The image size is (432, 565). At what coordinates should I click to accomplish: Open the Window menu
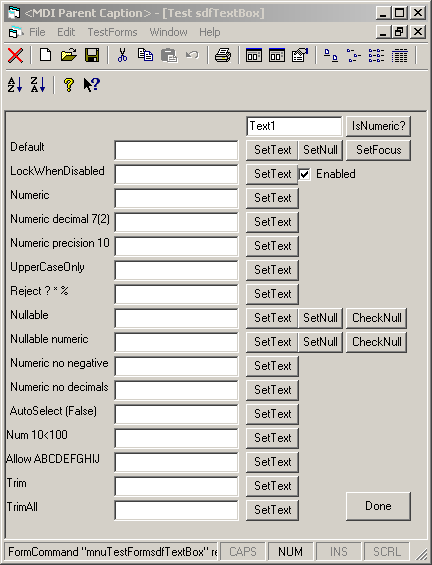168,32
